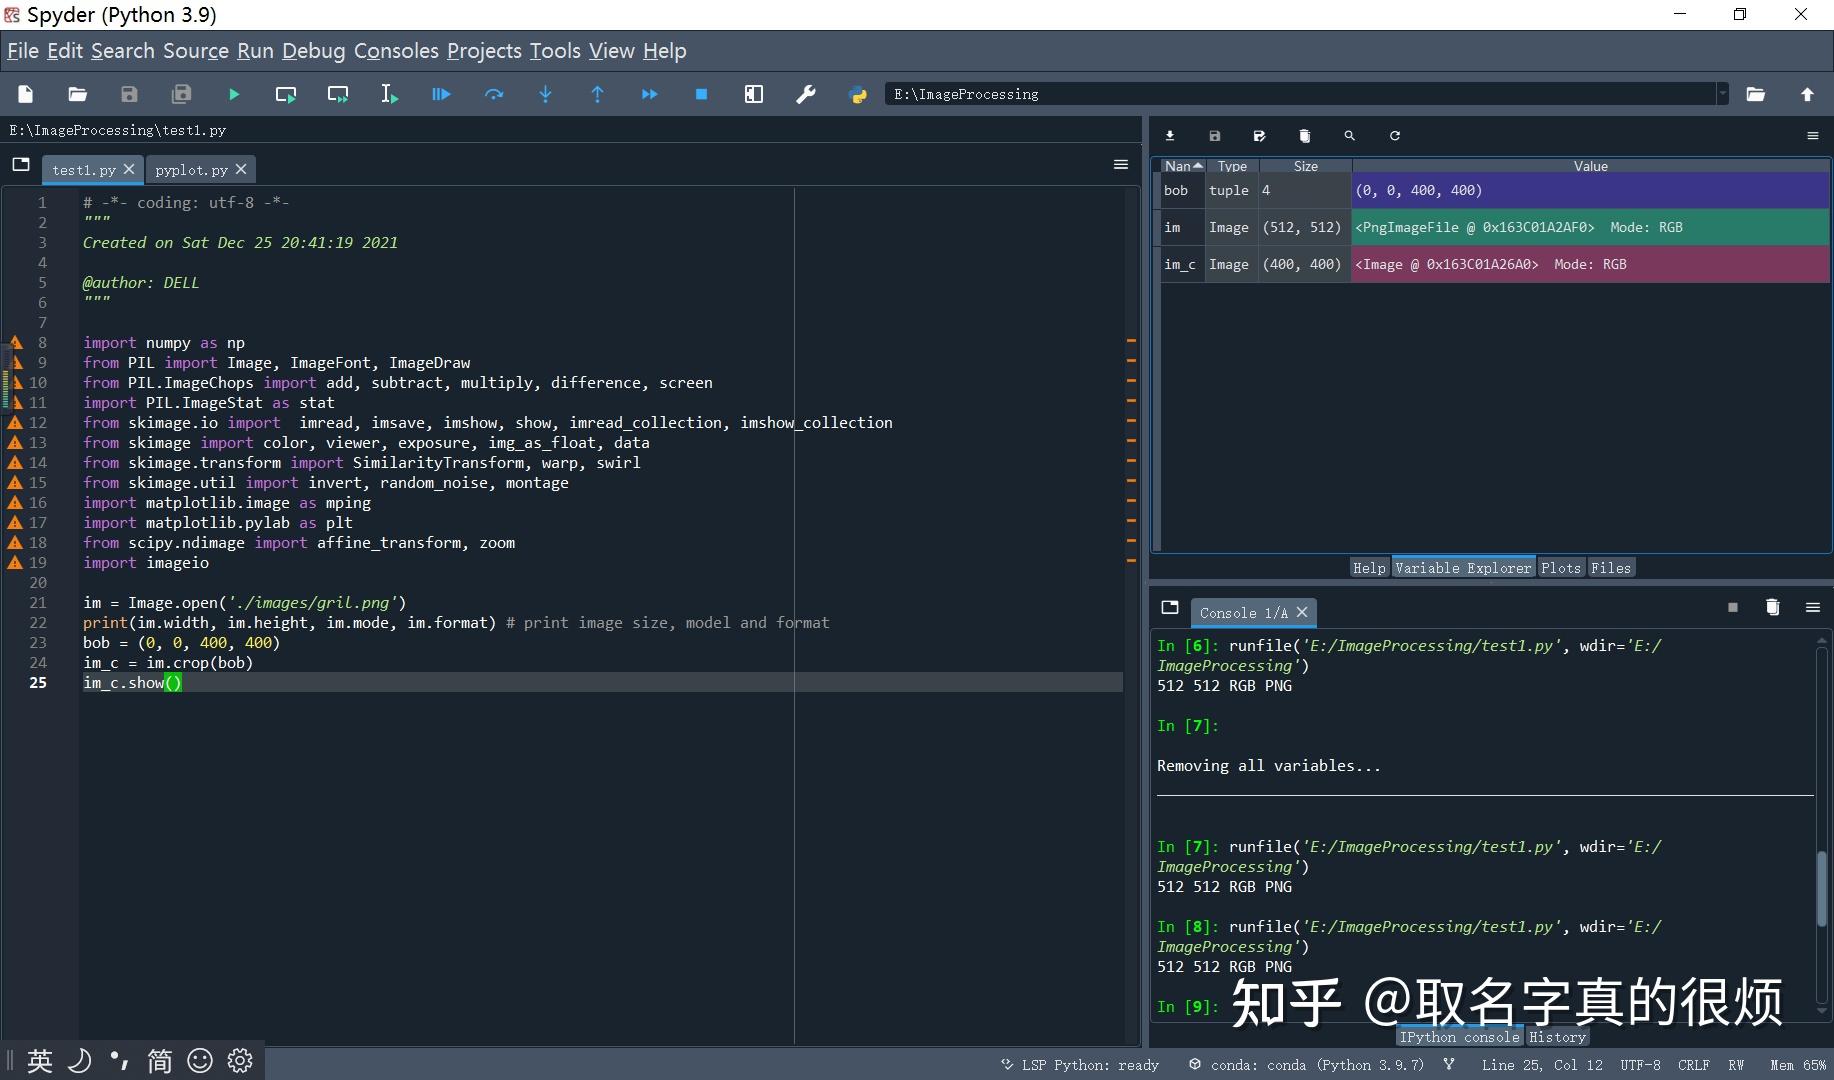Open the File menu
This screenshot has height=1080, width=1834.
(22, 51)
